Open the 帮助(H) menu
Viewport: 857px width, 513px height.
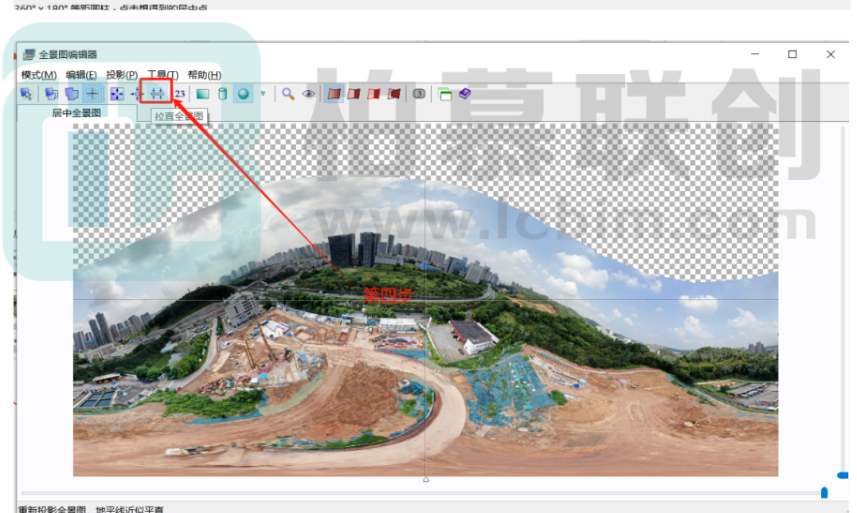(x=204, y=75)
